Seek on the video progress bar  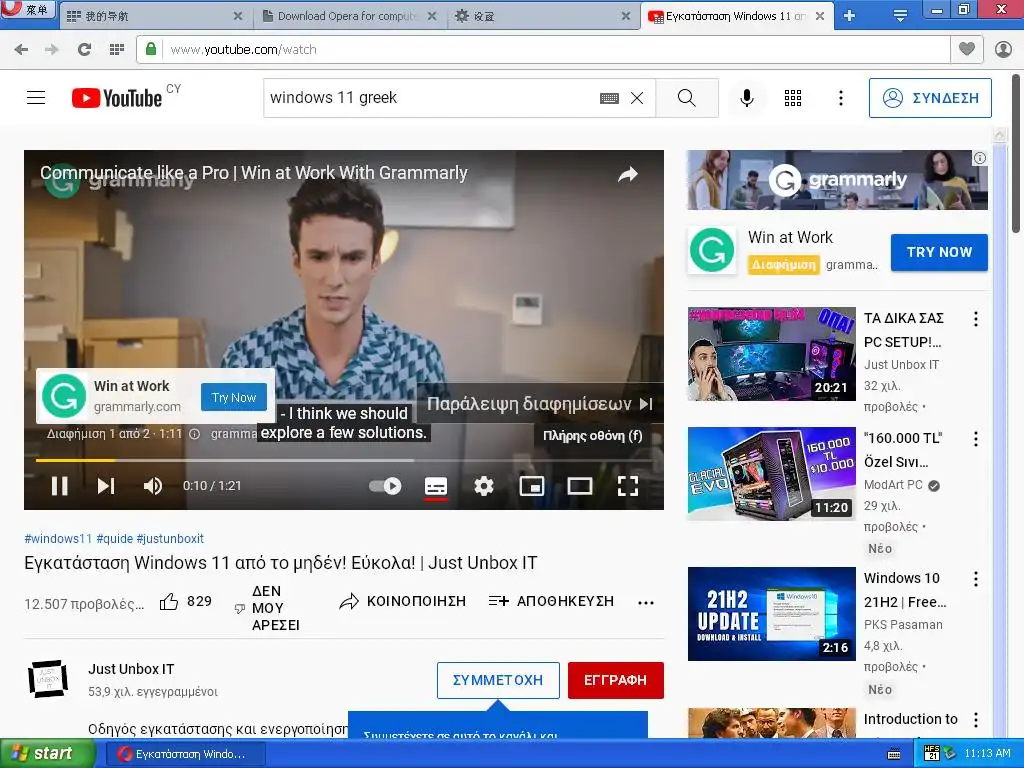pyautogui.click(x=344, y=460)
